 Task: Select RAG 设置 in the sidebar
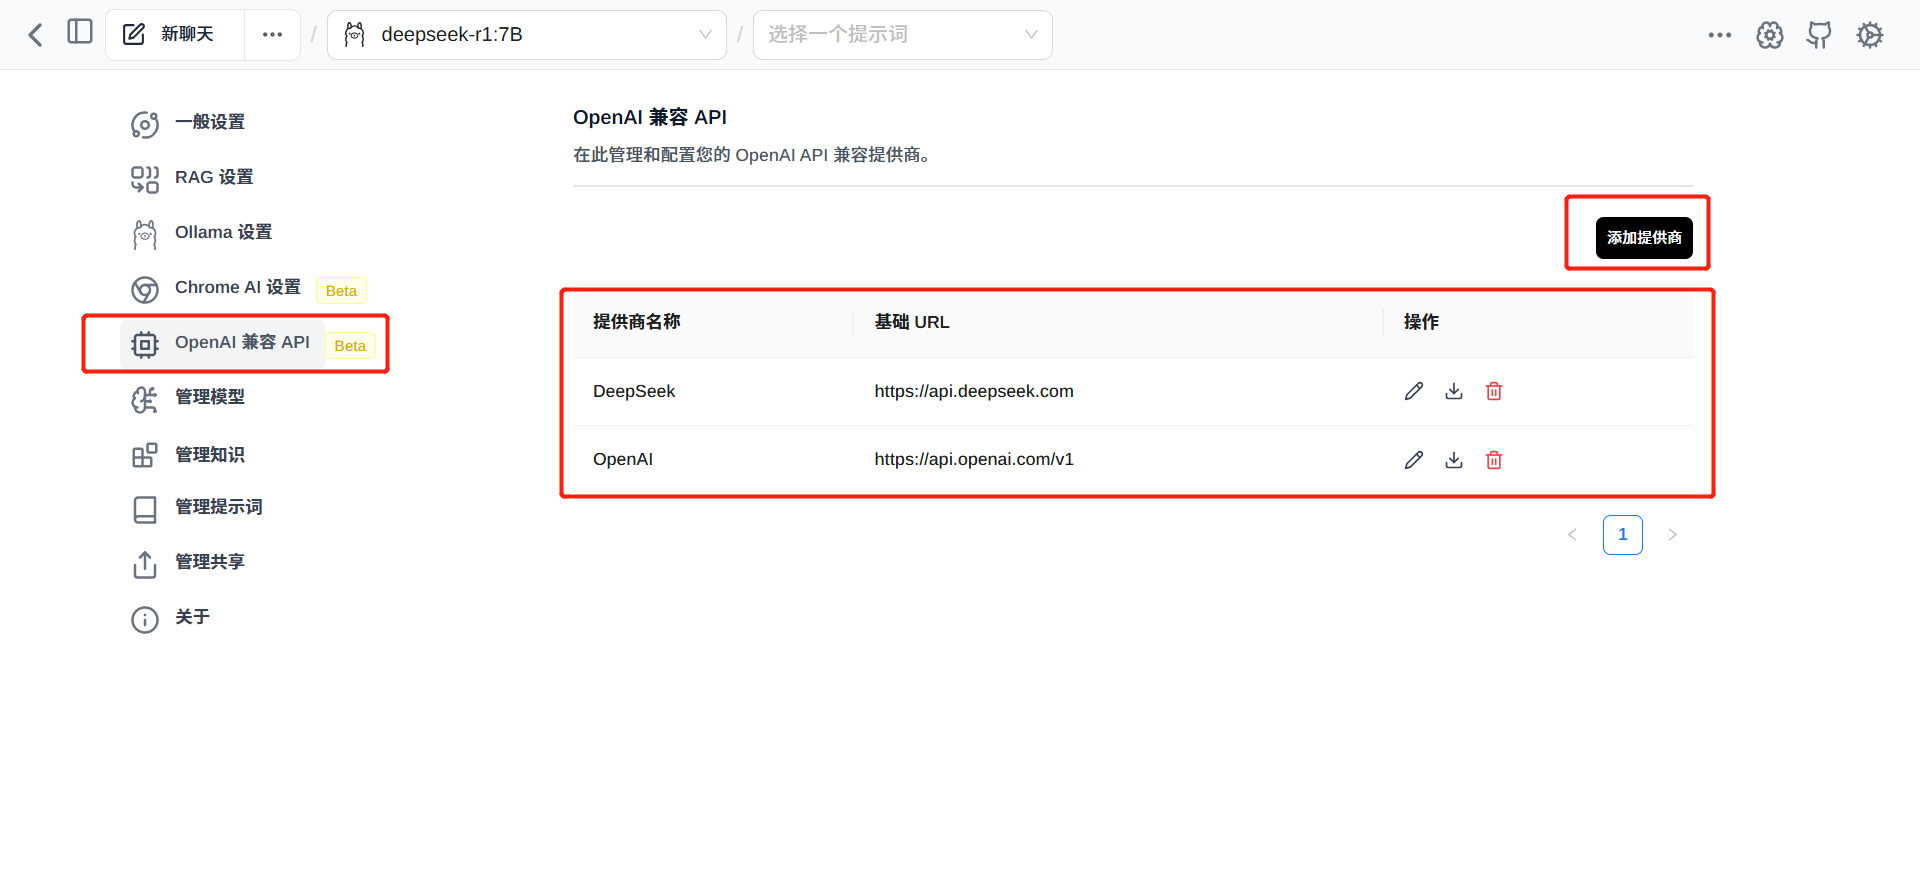coord(214,177)
